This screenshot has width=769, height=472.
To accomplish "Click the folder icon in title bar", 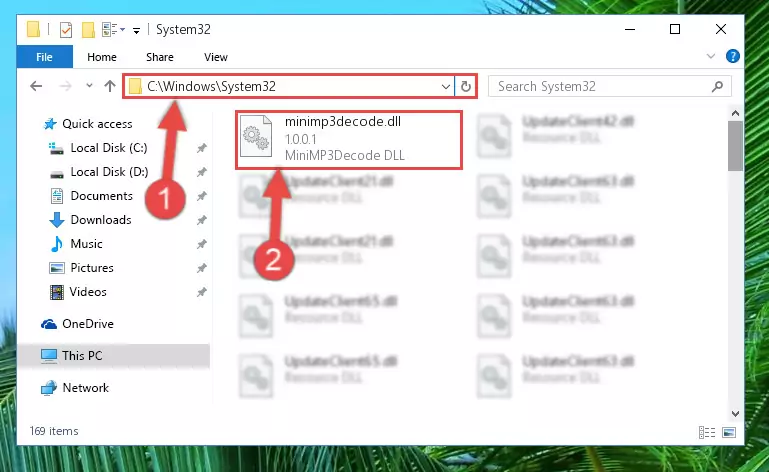I will point(33,29).
